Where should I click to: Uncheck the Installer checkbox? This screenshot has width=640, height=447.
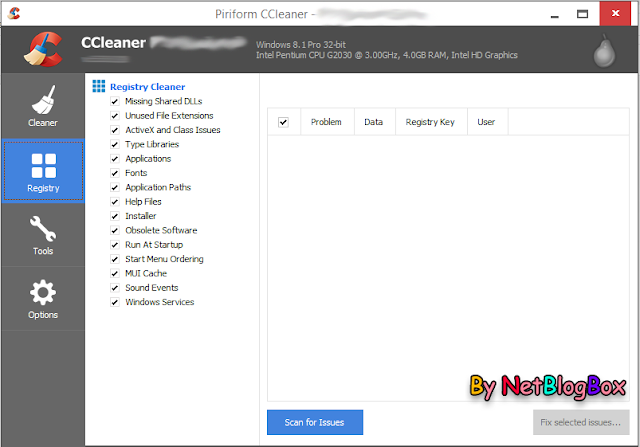click(x=115, y=216)
